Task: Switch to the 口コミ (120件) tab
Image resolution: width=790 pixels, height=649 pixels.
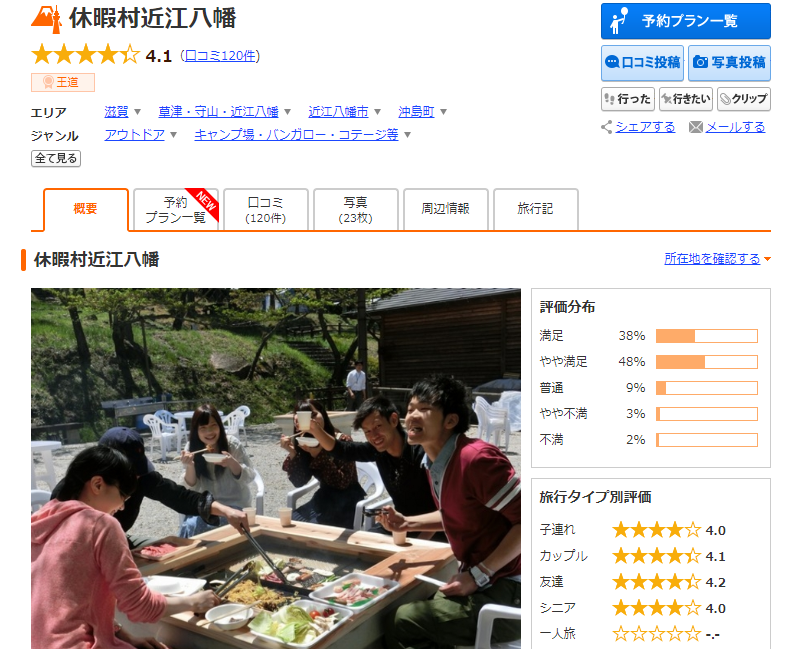Action: tap(265, 210)
